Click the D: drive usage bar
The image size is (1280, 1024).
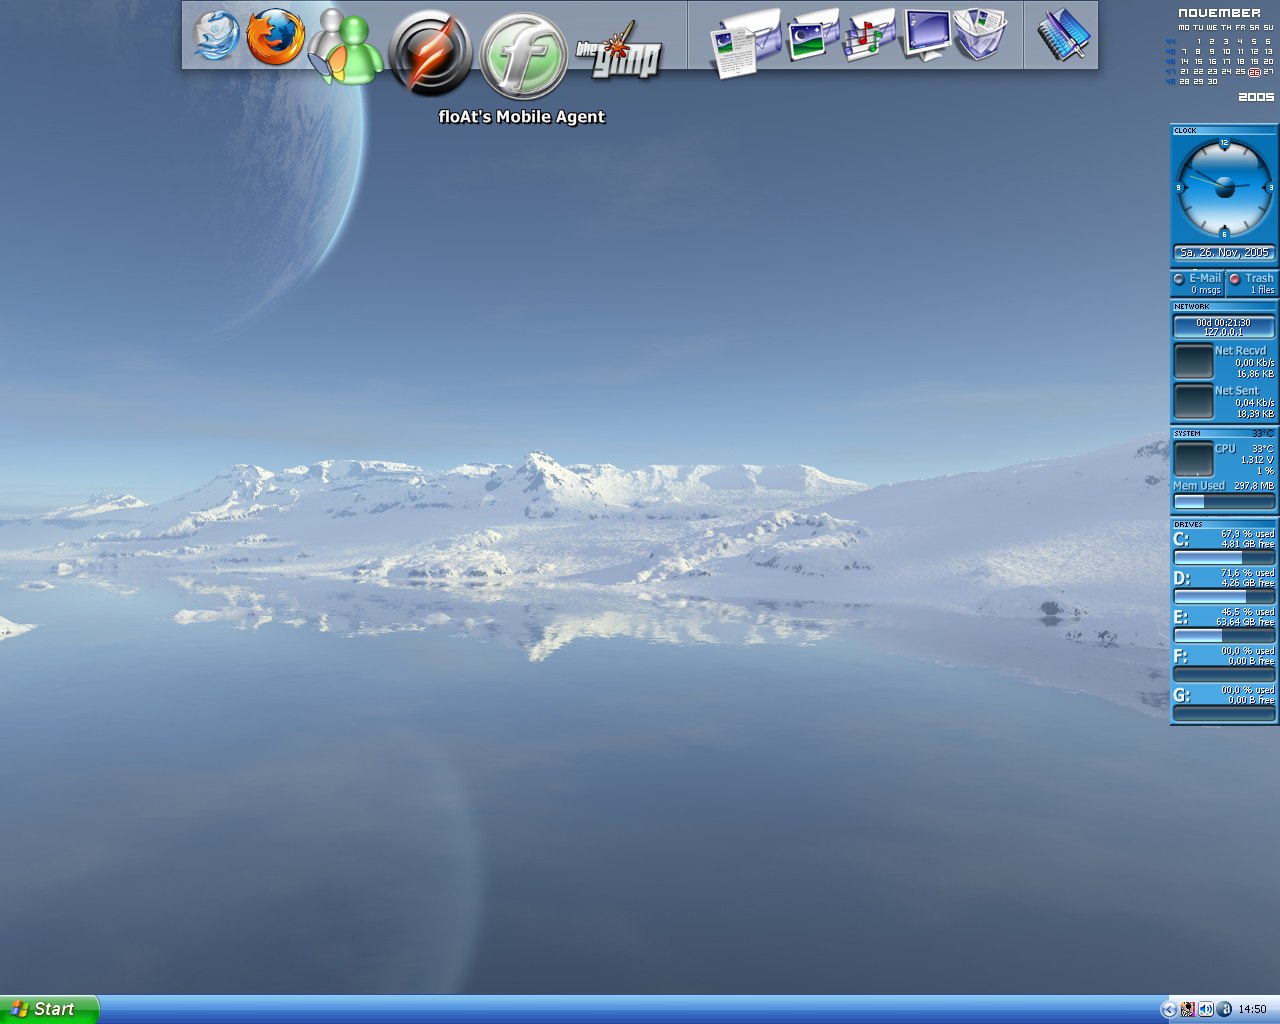click(x=1224, y=596)
